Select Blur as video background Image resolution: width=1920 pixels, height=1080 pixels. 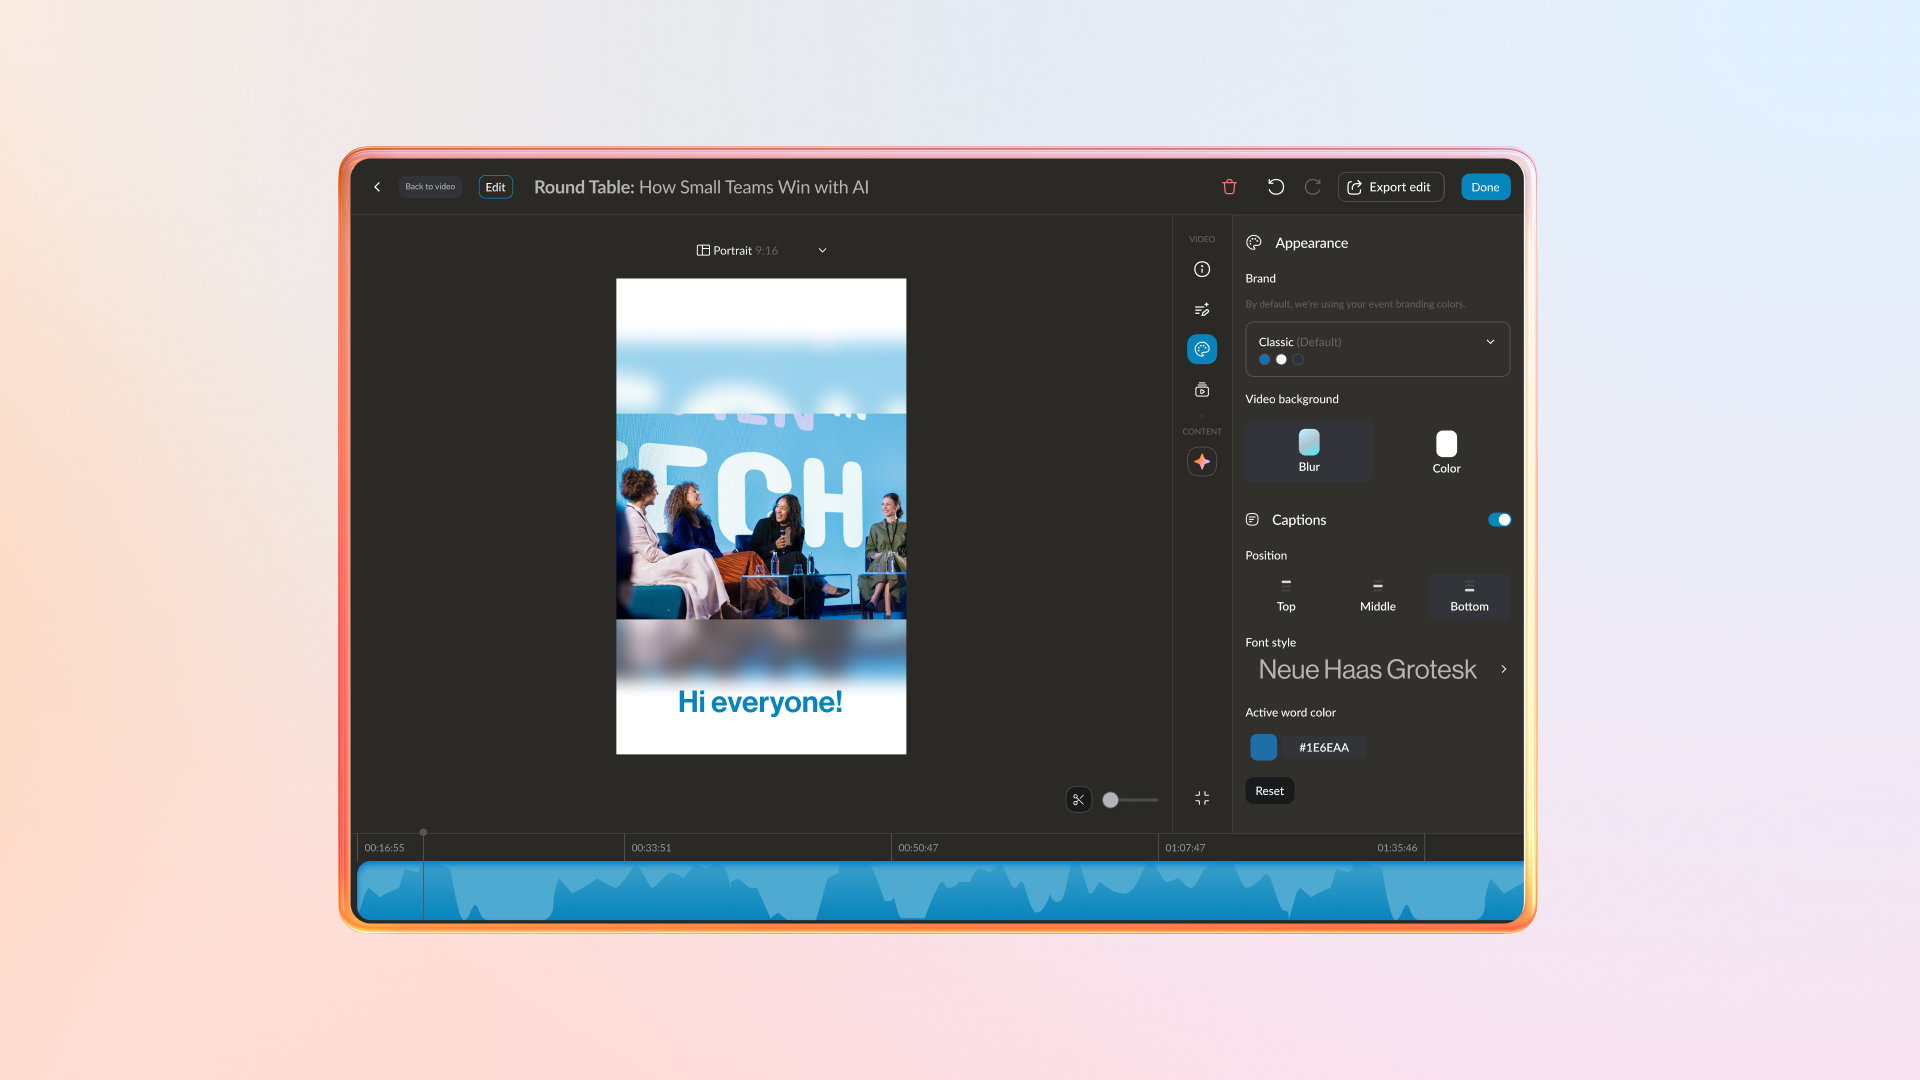(x=1308, y=451)
